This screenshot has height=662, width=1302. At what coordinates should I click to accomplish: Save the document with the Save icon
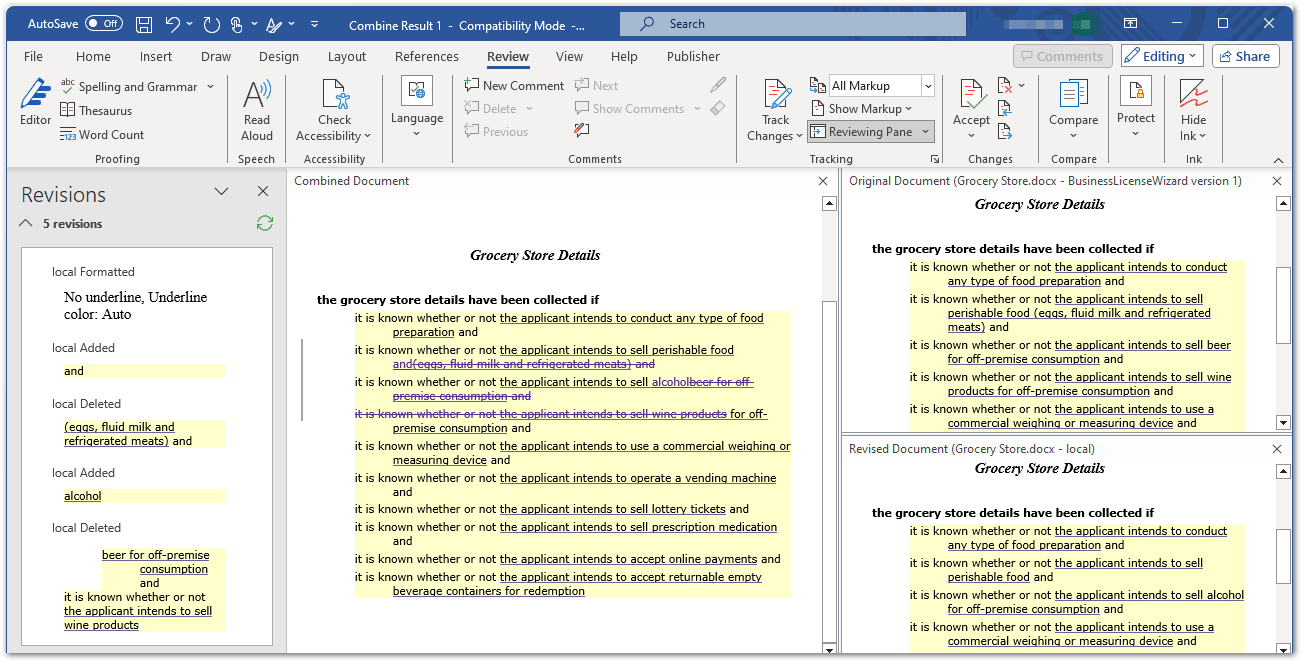(x=144, y=24)
